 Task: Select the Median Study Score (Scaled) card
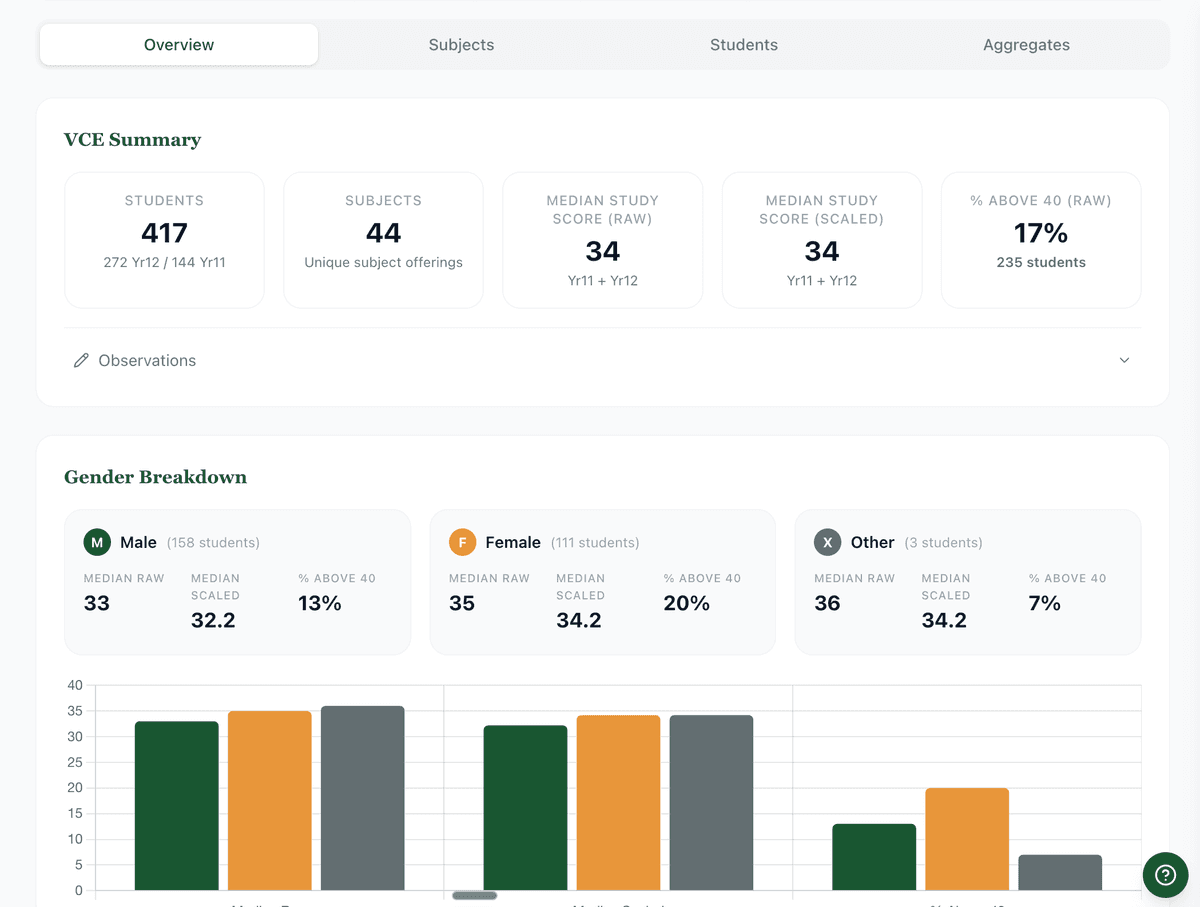822,240
